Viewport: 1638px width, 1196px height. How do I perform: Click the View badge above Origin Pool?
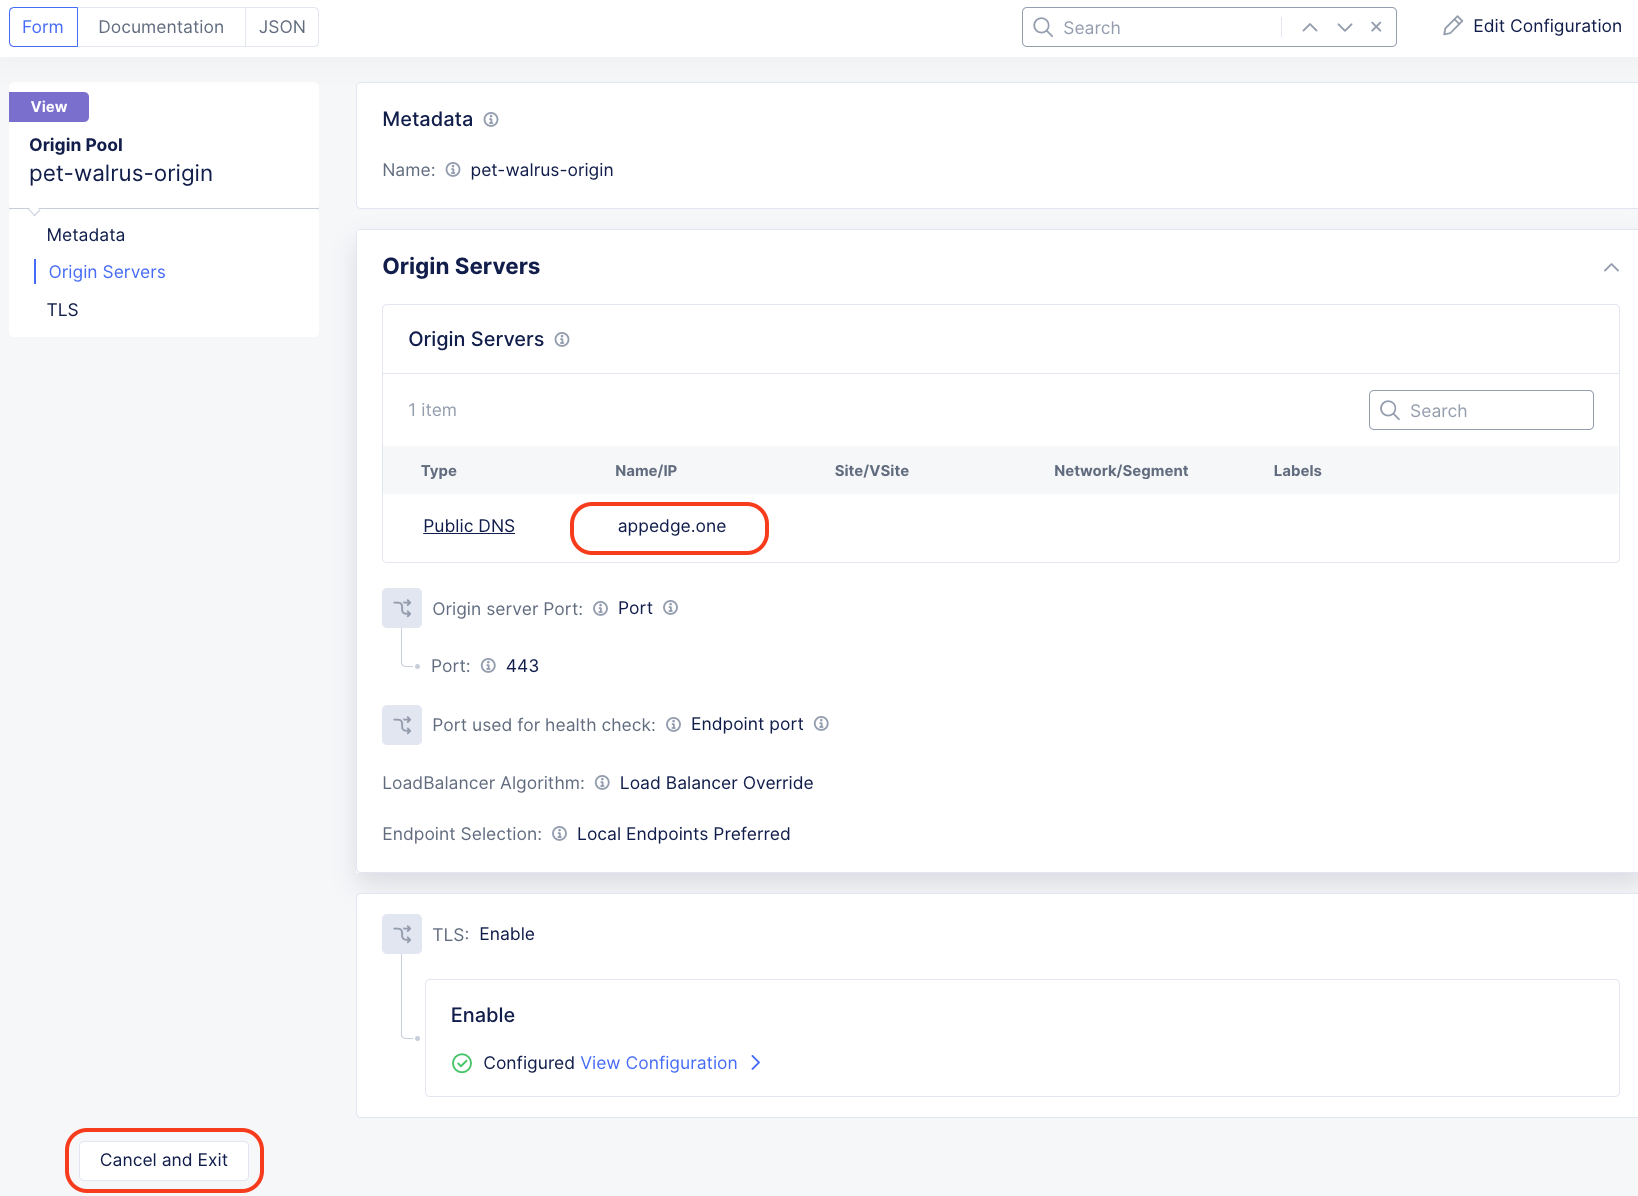[49, 107]
